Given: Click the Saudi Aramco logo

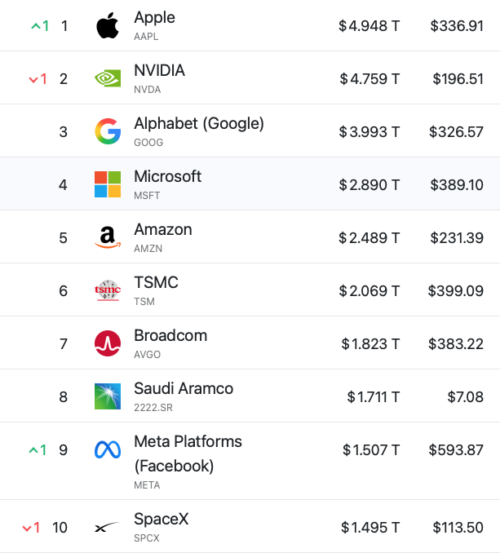Looking at the screenshot, I should 108,396.
